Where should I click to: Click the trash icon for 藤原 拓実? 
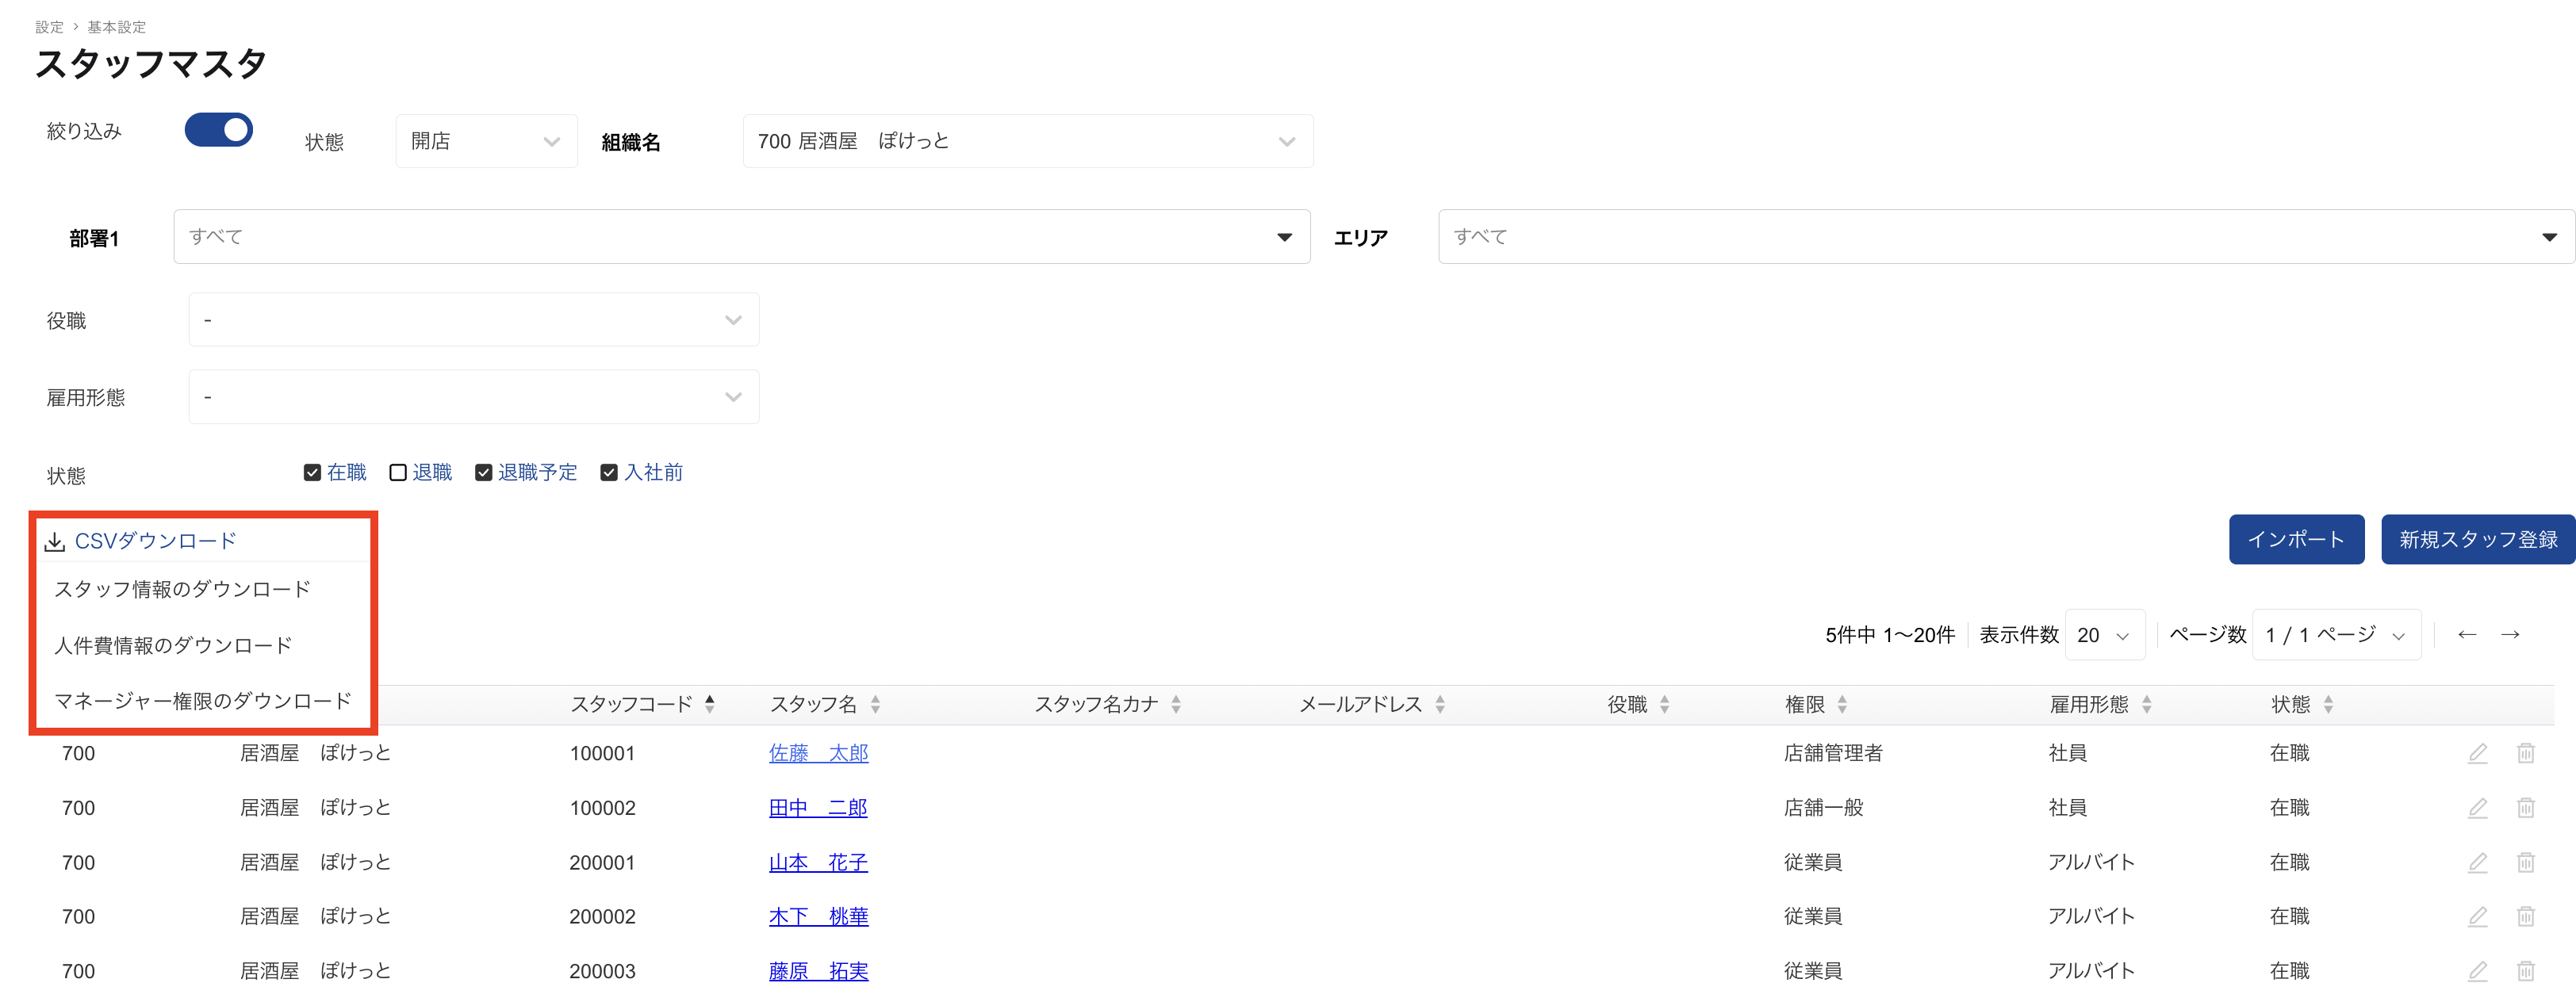click(2525, 971)
